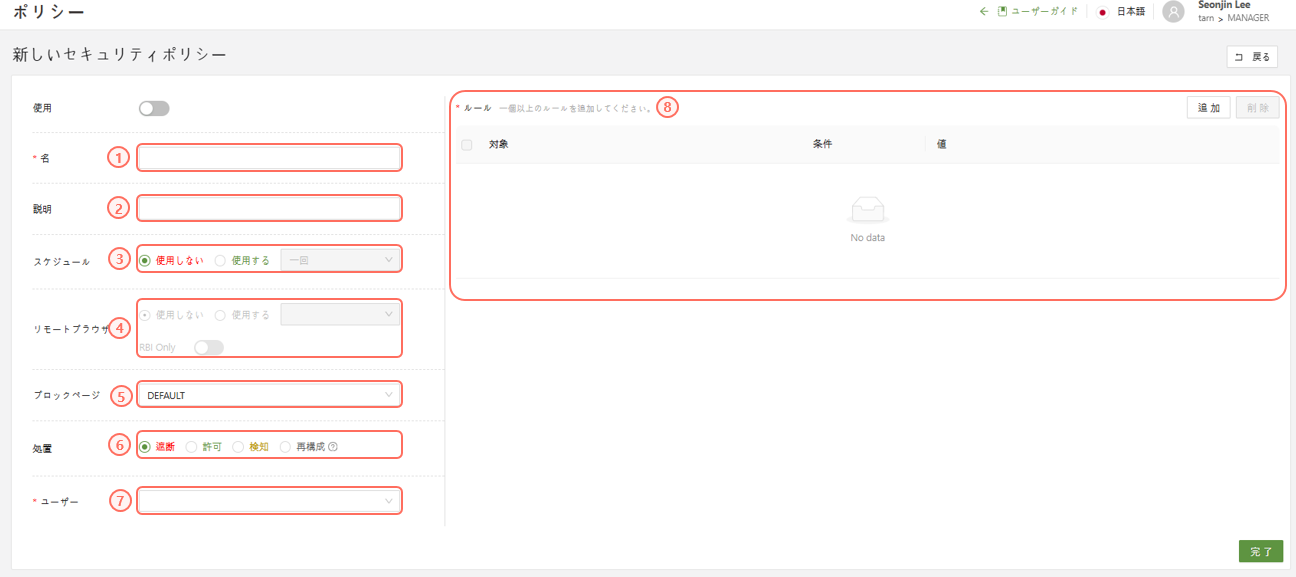Click the user avatar icon
This screenshot has width=1296, height=577.
[1173, 12]
